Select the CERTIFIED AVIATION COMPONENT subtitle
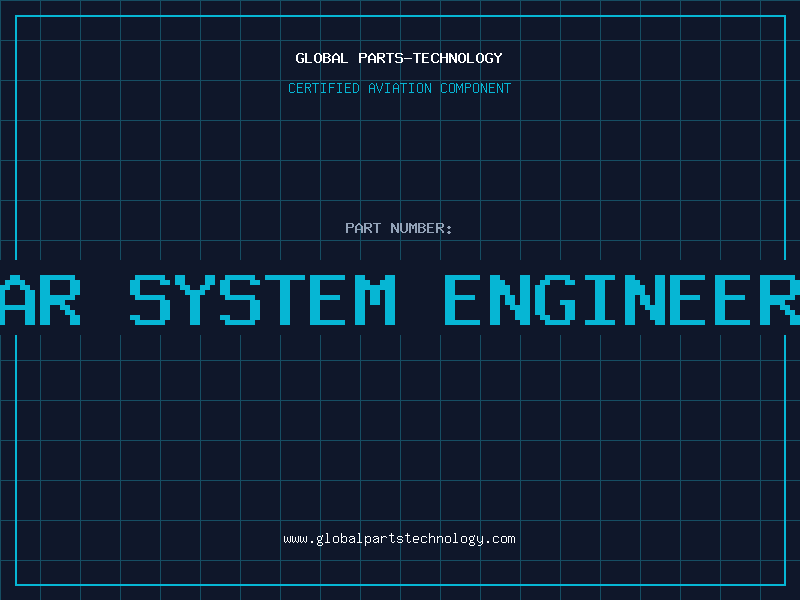This screenshot has width=800, height=600. [399, 88]
